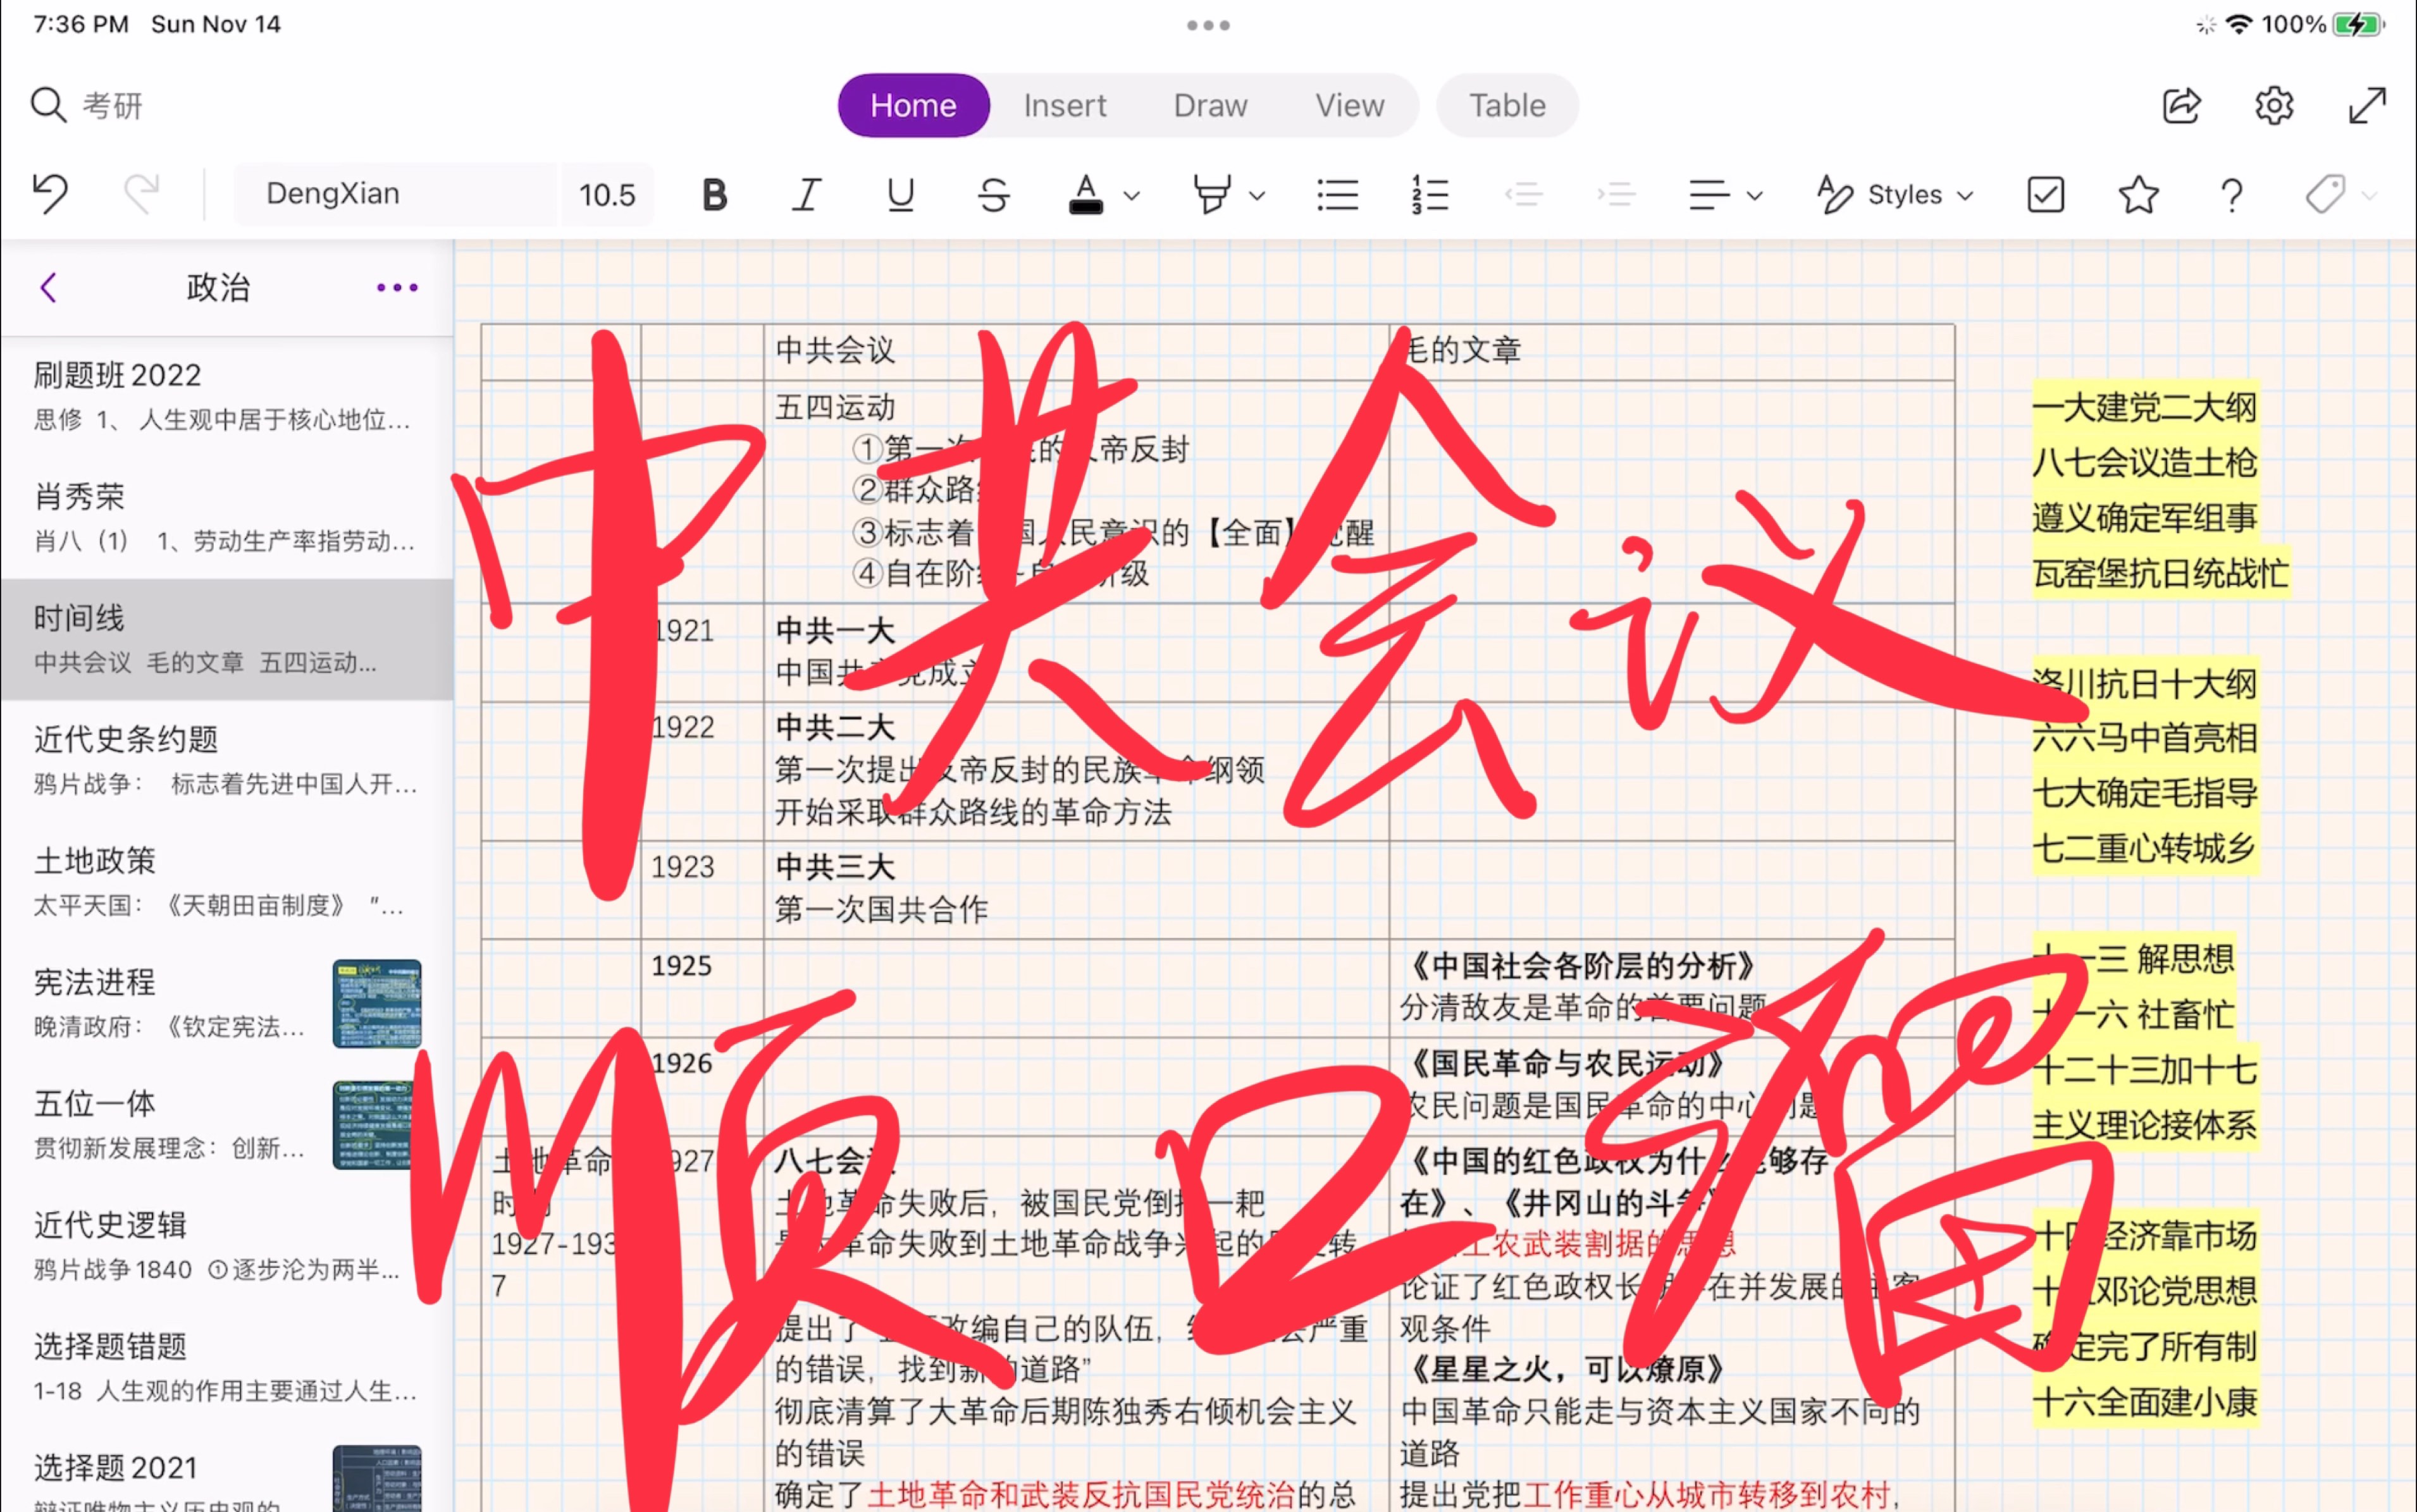The height and width of the screenshot is (1512, 2417).
Task: Expand the highlighter color dropdown
Action: point(1258,196)
